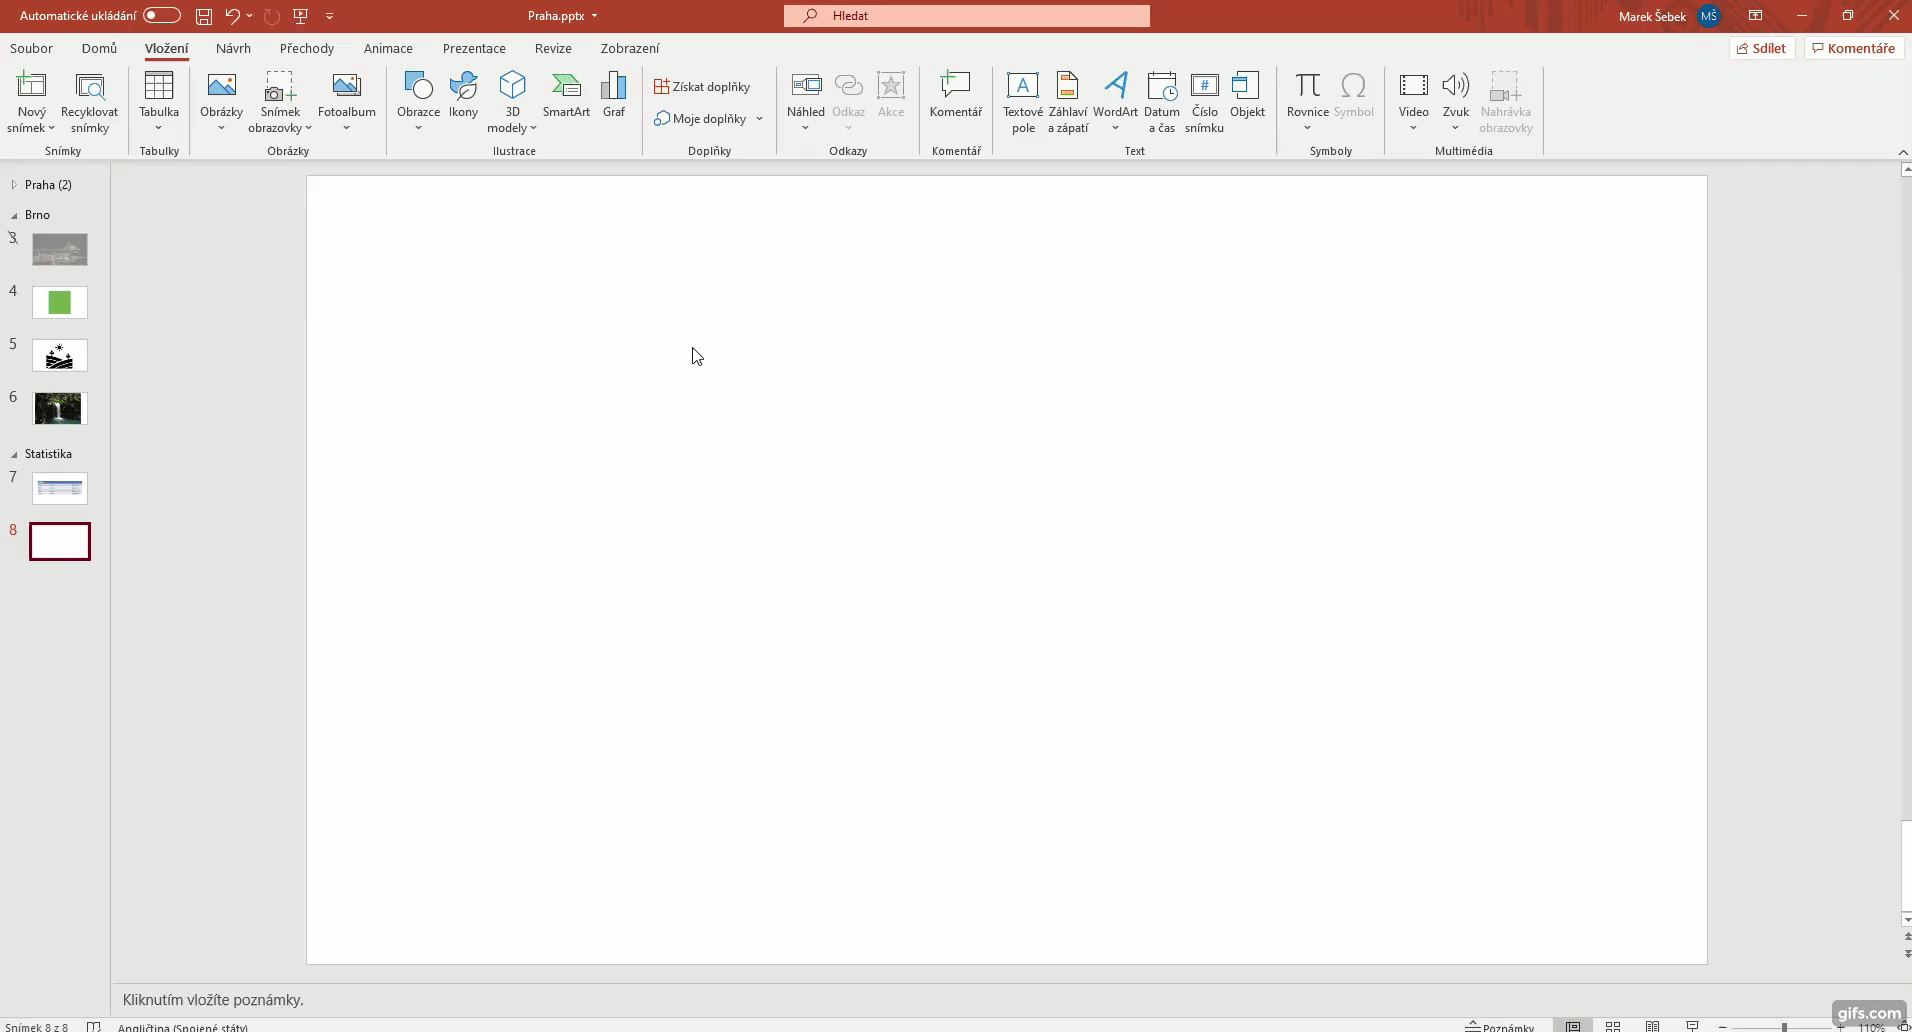Expand the Praha (2) section
This screenshot has height=1032, width=1912.
(14, 184)
